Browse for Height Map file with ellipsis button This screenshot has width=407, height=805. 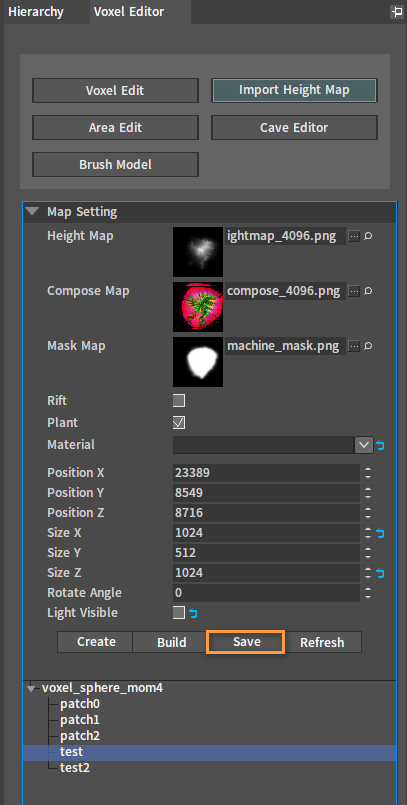coord(354,236)
